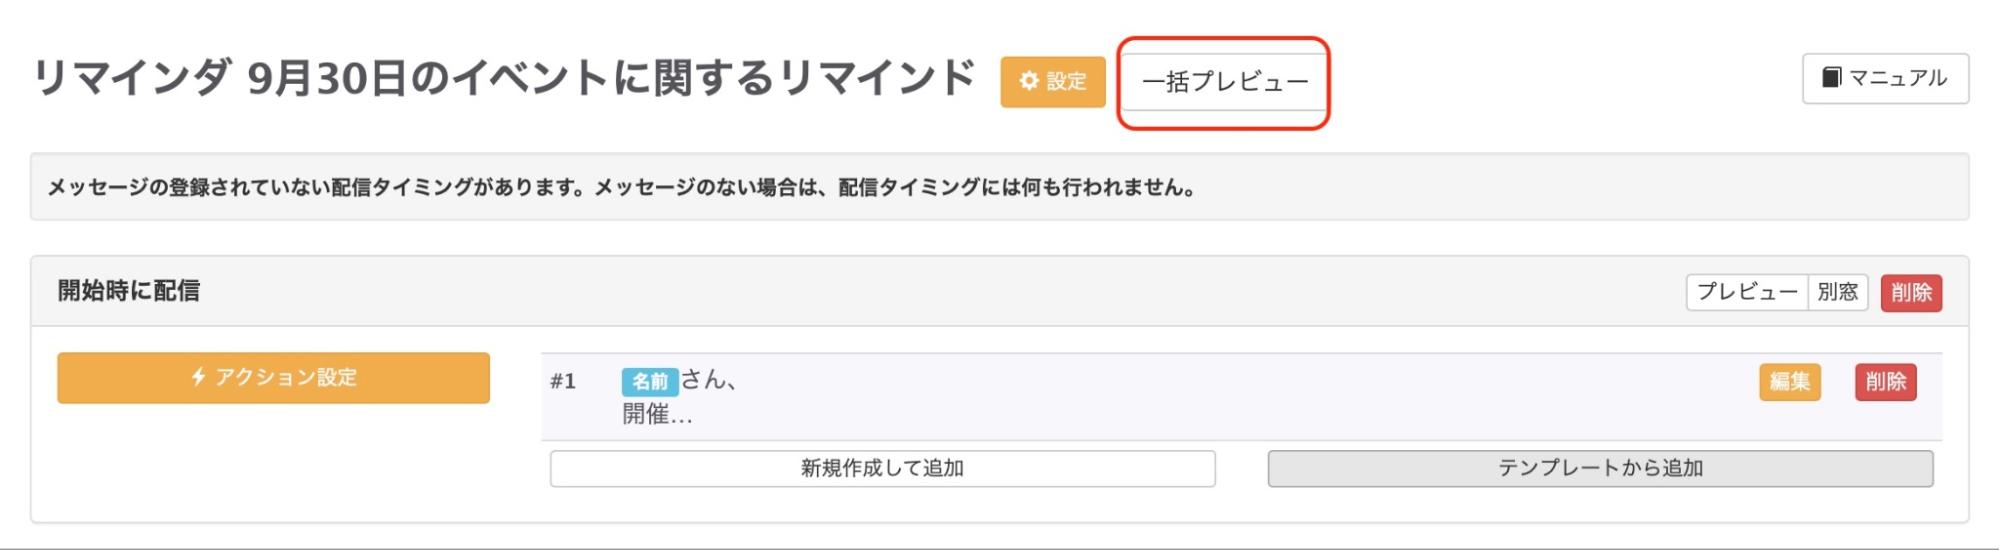The height and width of the screenshot is (550, 1999).
Task: Open preview in 別窓
Action: tap(1838, 292)
